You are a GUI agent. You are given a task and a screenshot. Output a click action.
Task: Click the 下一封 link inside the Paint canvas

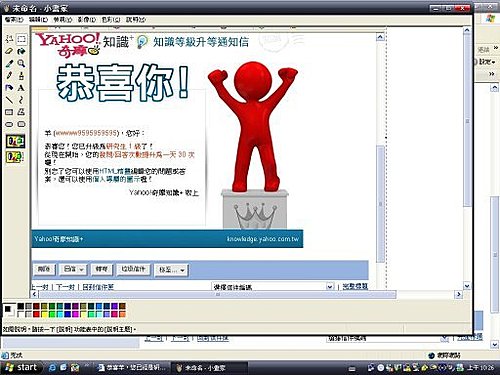point(65,287)
